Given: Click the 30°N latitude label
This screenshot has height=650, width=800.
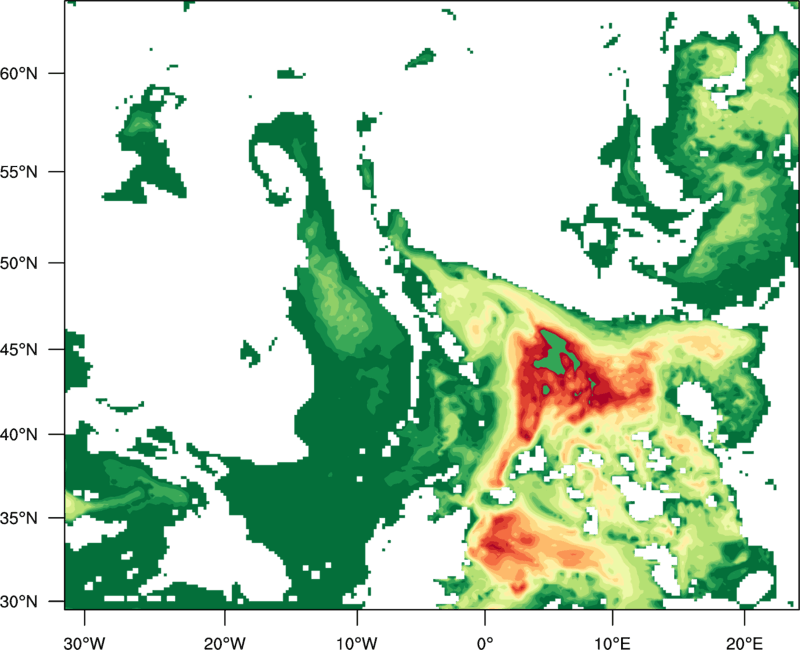Looking at the screenshot, I should (x=19, y=602).
